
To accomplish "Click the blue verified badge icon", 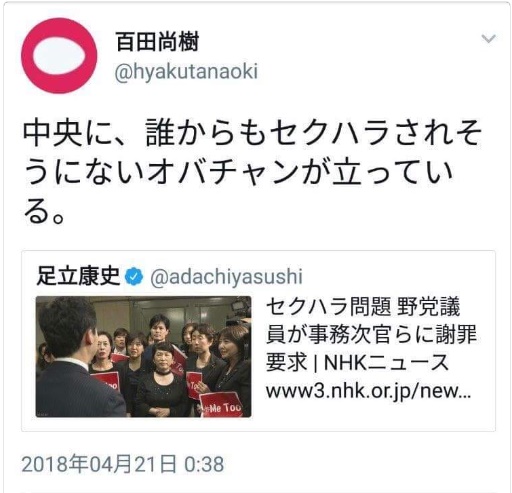I will pyautogui.click(x=134, y=277).
